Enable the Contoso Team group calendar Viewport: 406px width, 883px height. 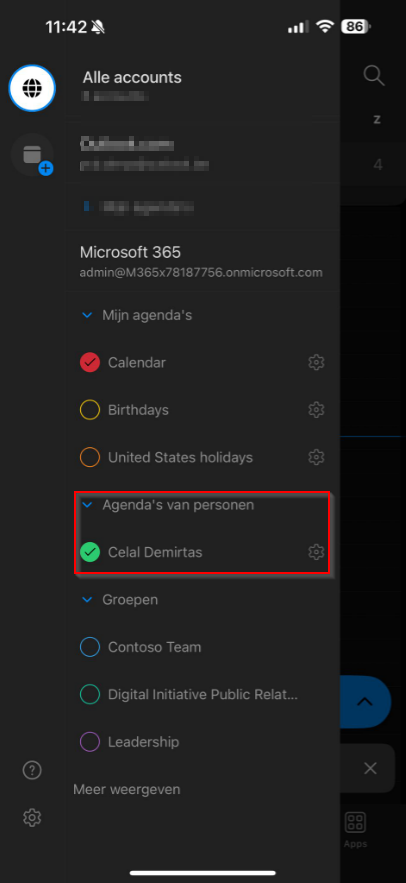click(x=90, y=647)
